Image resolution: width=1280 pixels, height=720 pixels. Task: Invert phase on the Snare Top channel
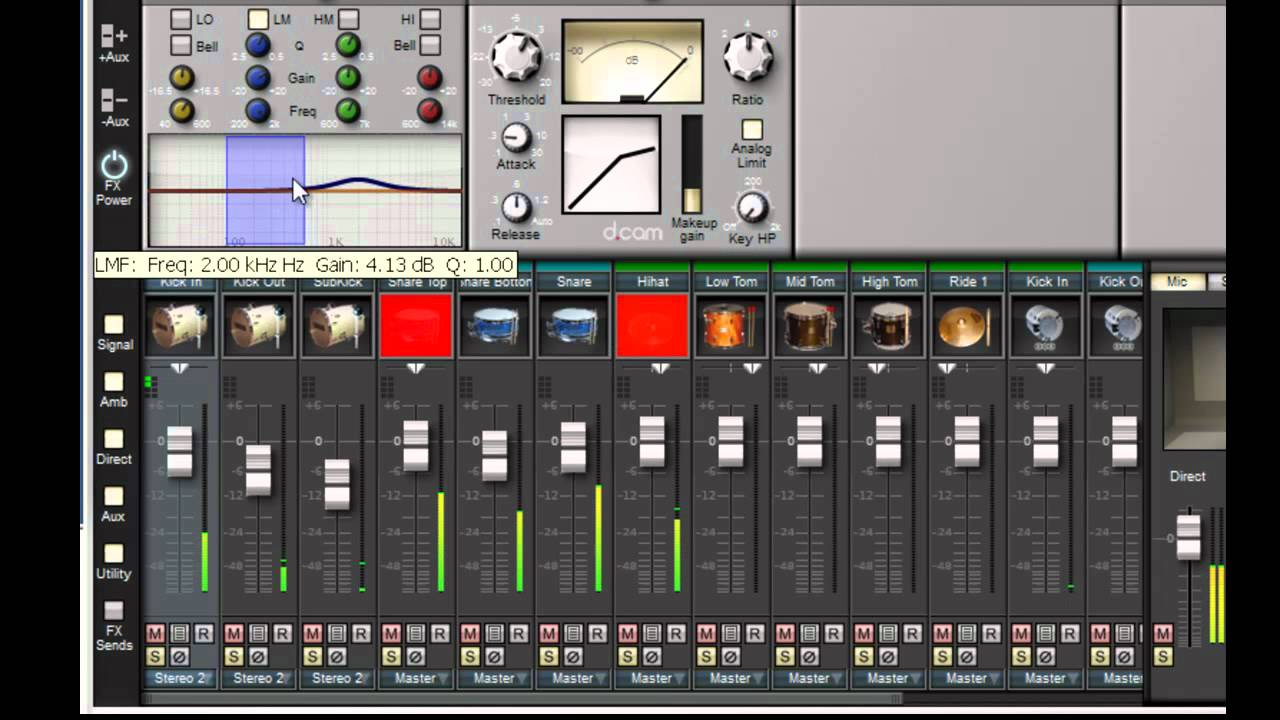click(x=415, y=657)
